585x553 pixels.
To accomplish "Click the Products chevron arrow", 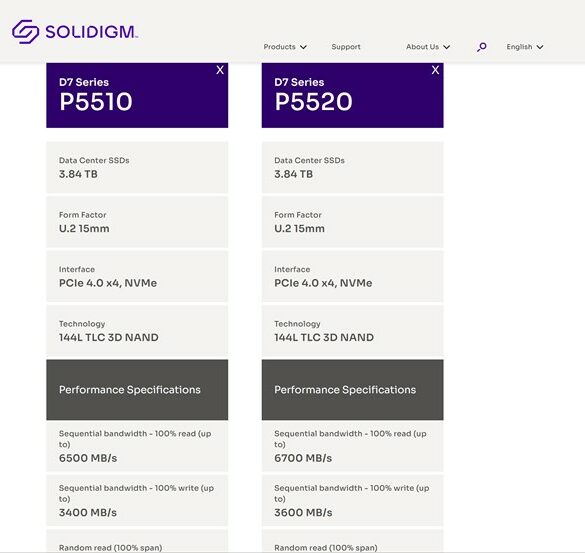I will click(303, 47).
